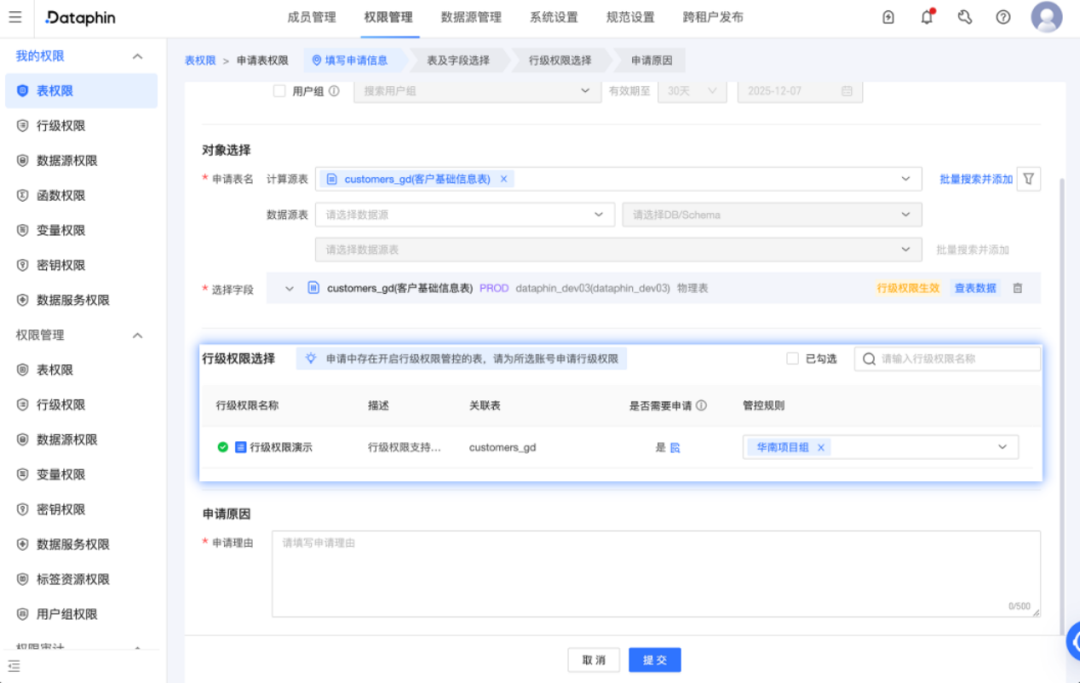Viewport: 1080px width, 683px height.
Task: Click the 提交 submit button
Action: tap(655, 660)
